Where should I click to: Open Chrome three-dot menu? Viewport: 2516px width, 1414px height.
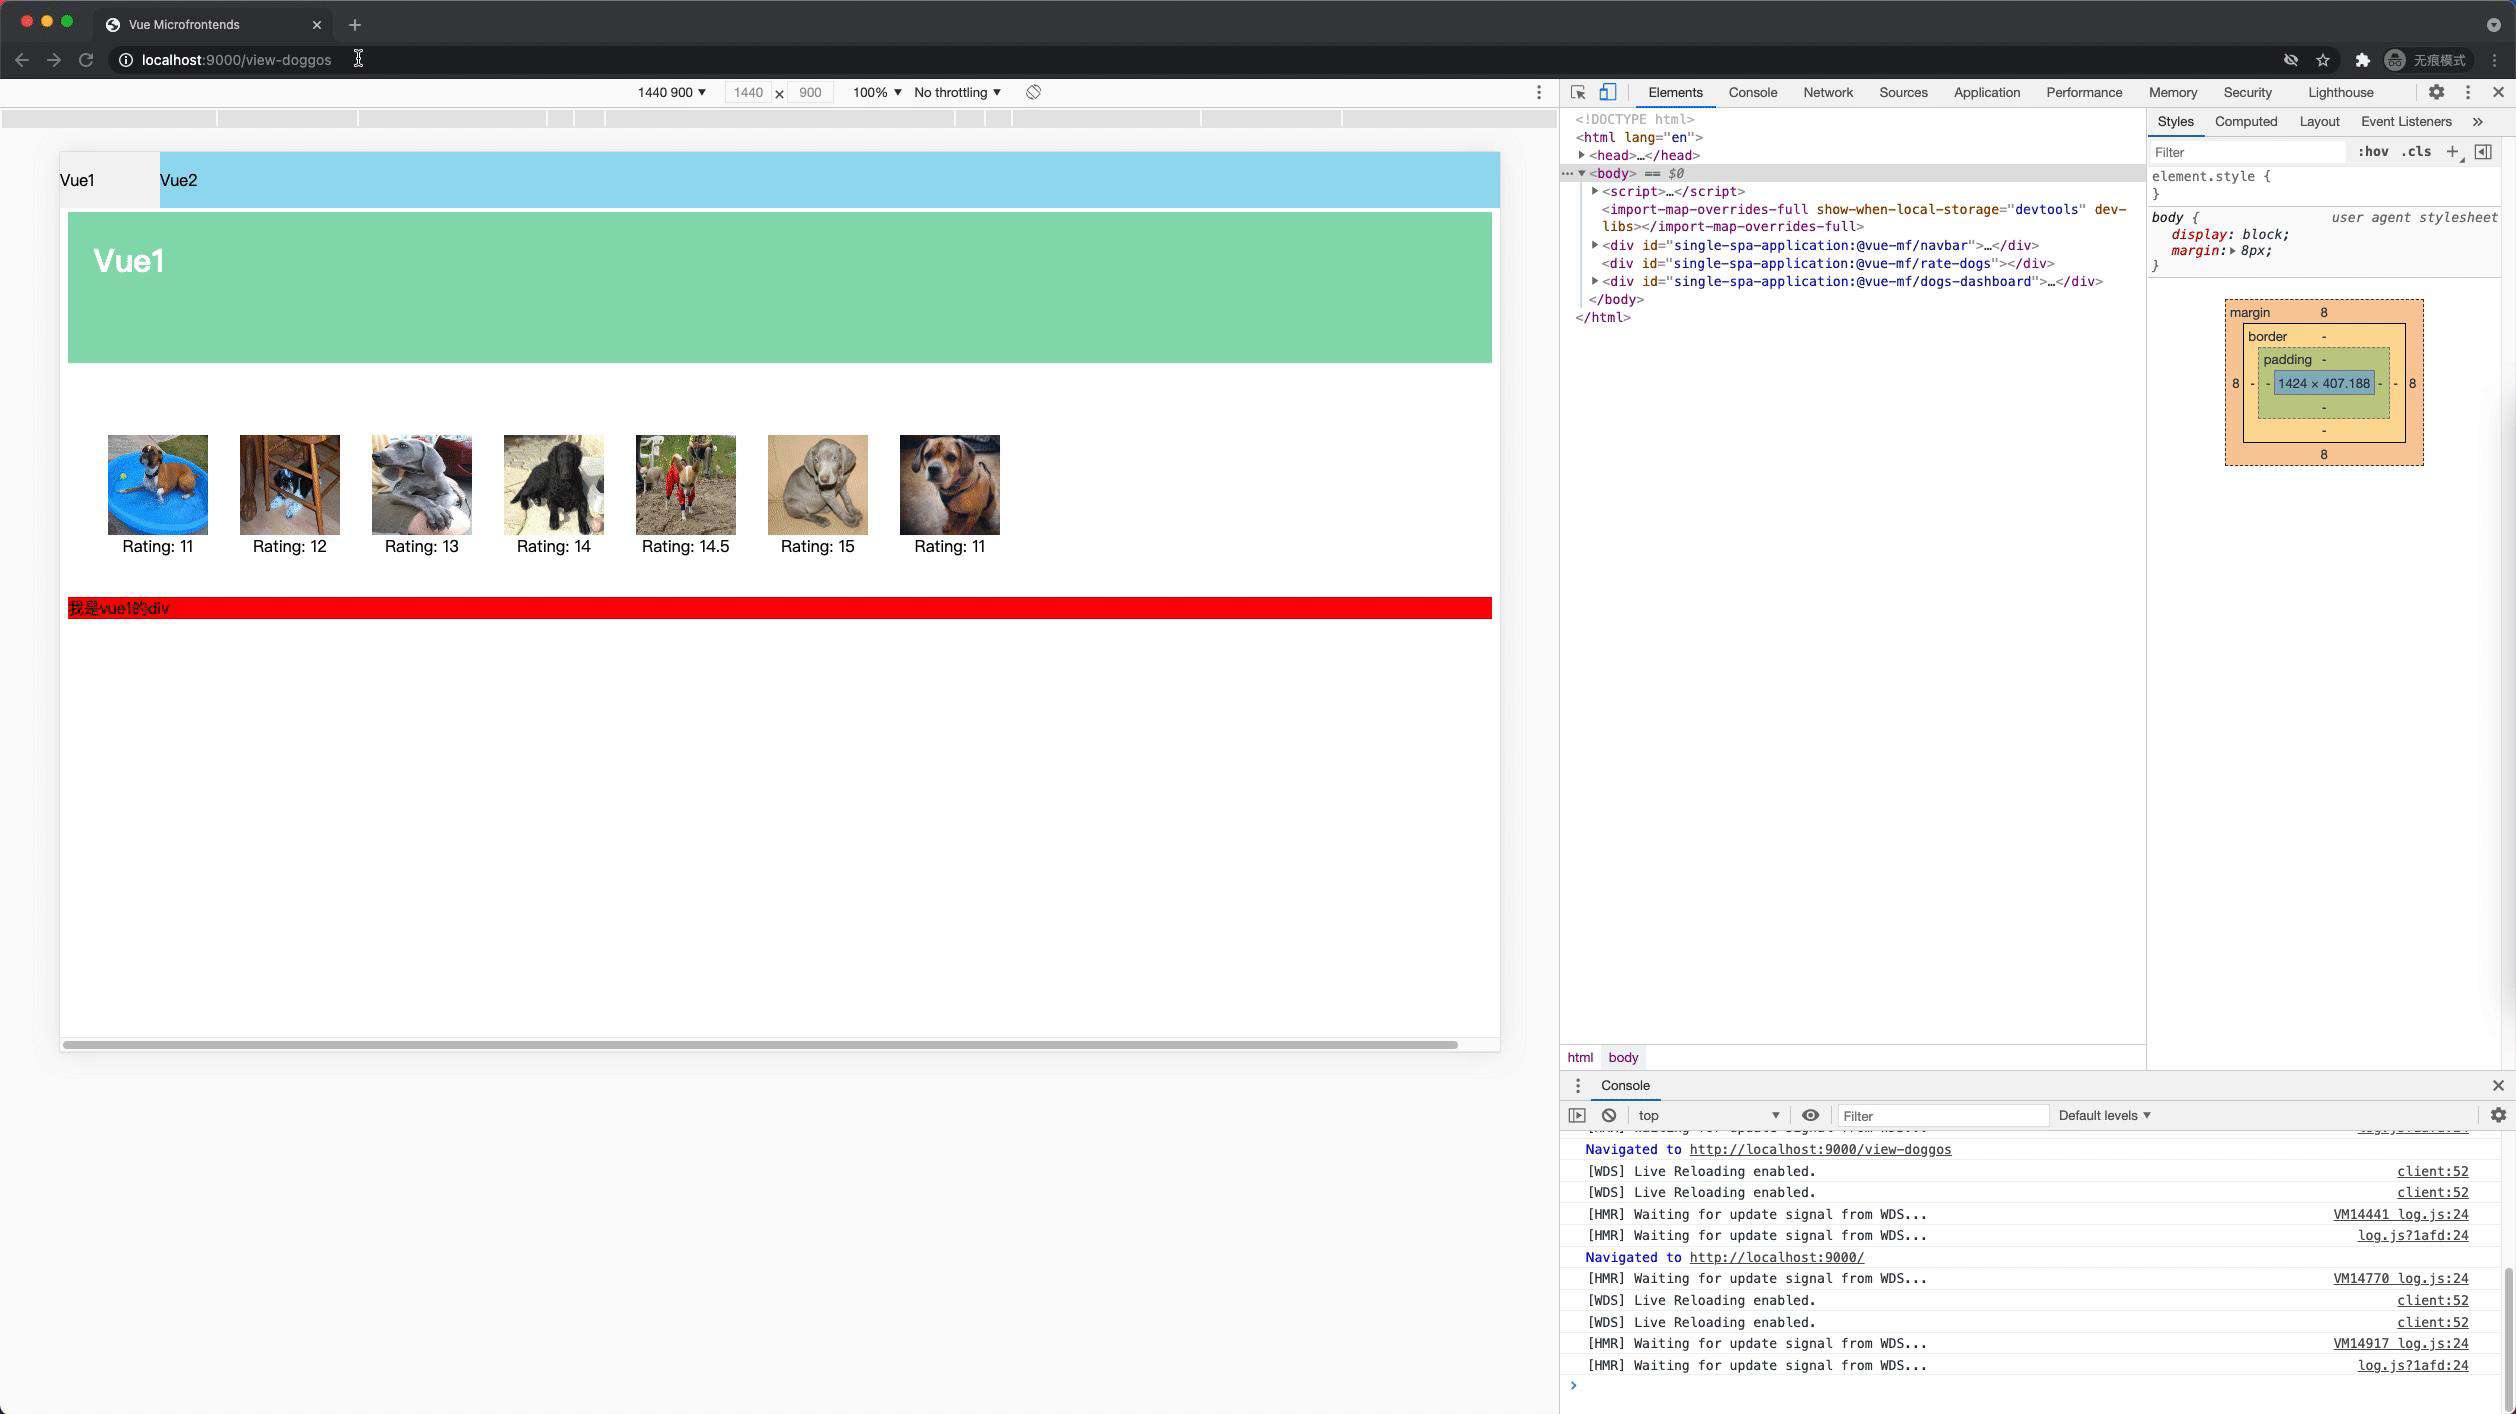(x=2495, y=60)
